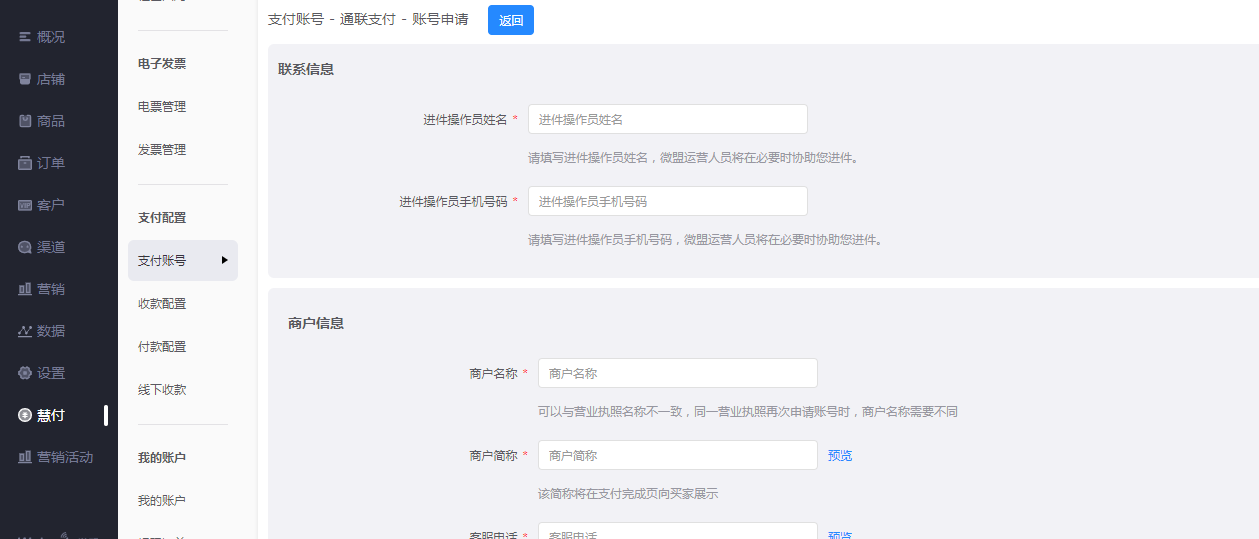Click into the 进件操作员手机号码 field
Image resolution: width=1259 pixels, height=539 pixels.
(x=667, y=201)
